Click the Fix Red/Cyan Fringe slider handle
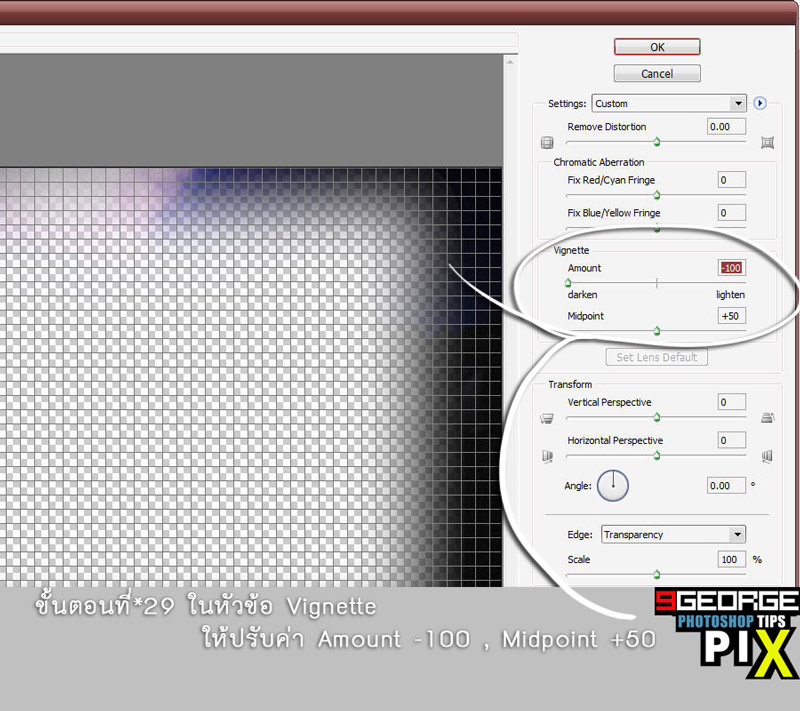This screenshot has width=800, height=711. point(657,194)
